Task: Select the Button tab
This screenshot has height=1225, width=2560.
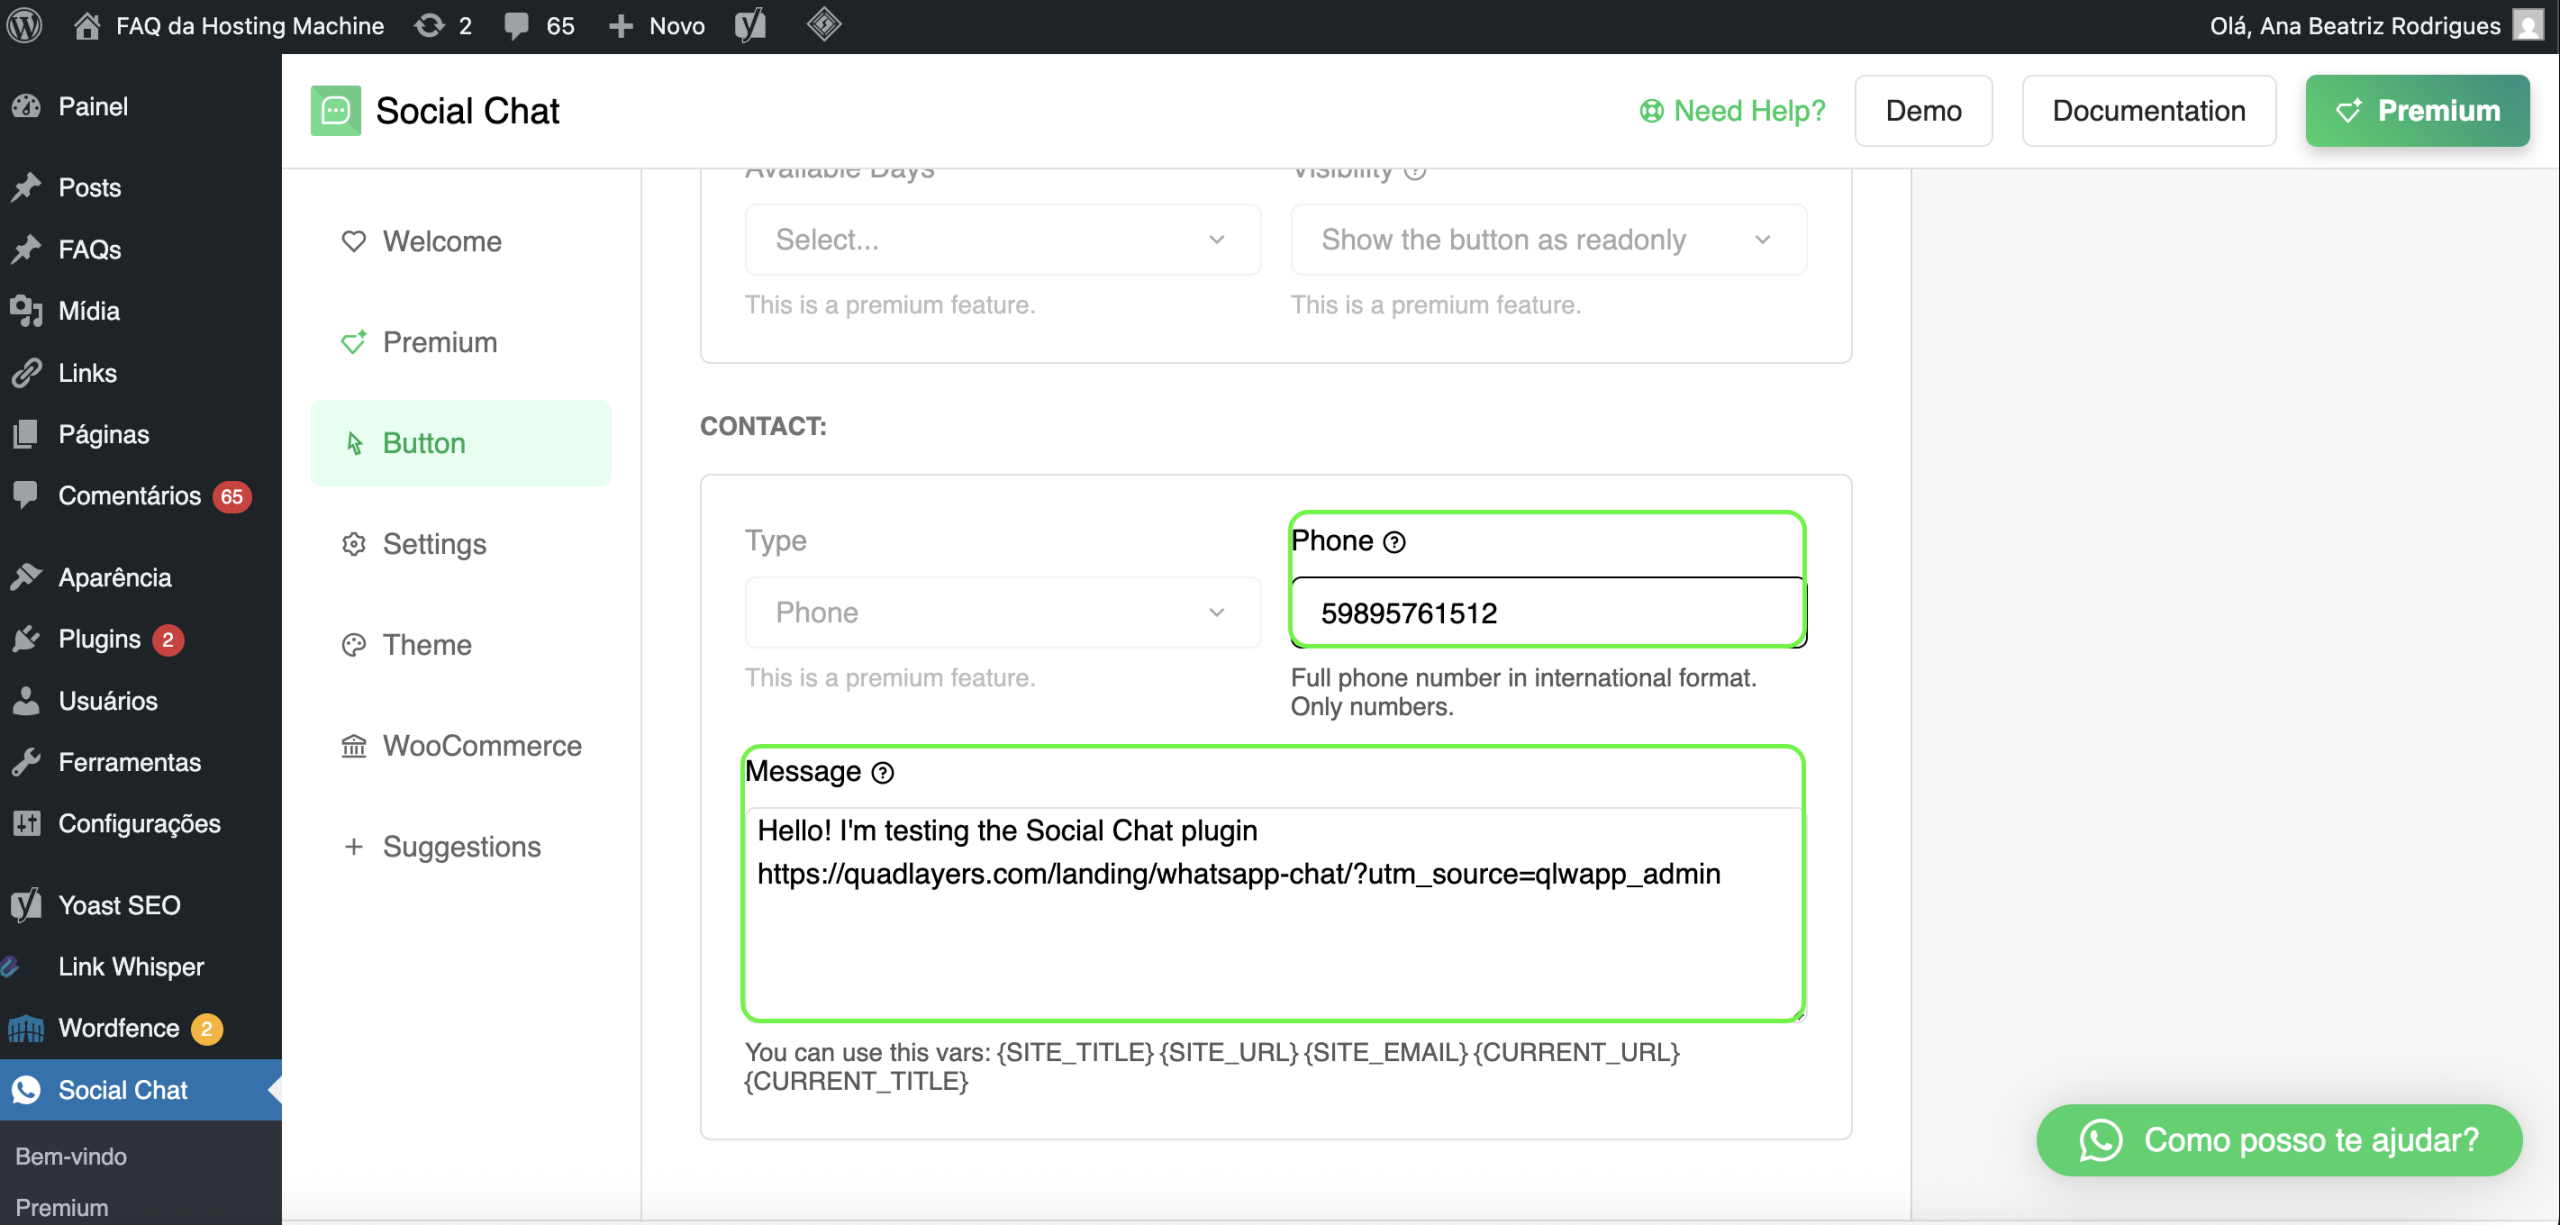Action: tap(461, 443)
